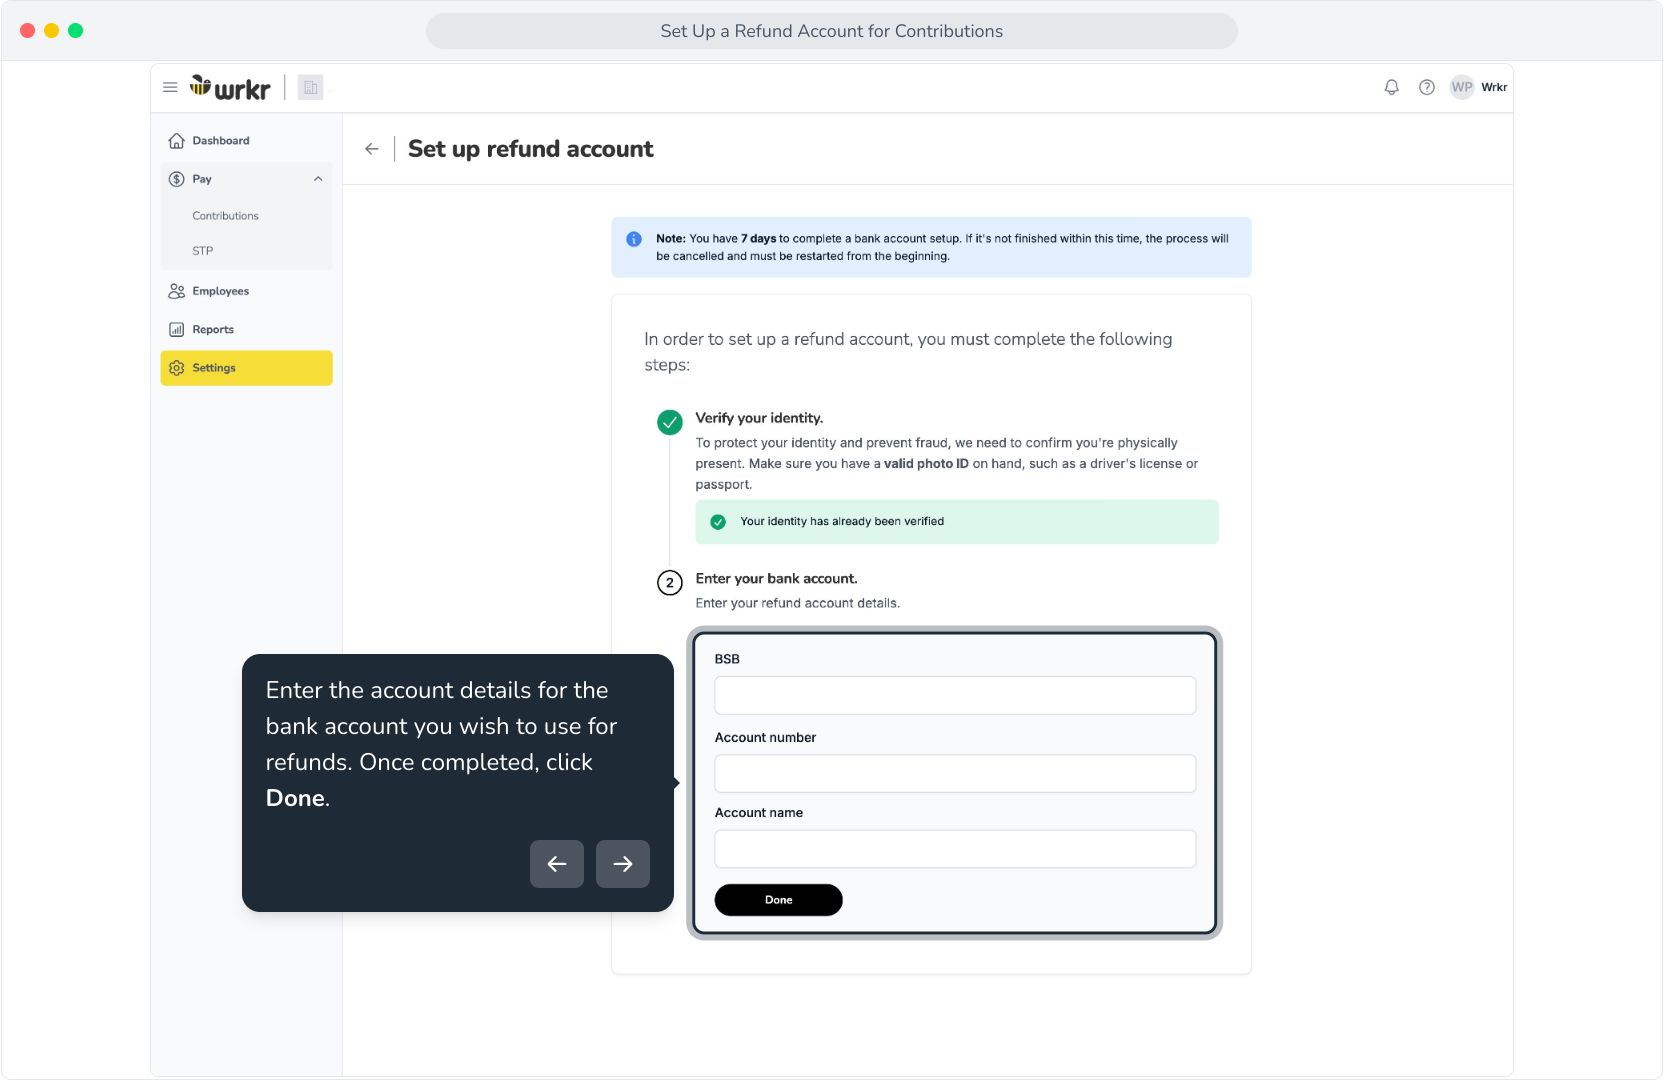Click the Account name input field
This screenshot has width=1664, height=1080.
[x=955, y=849]
